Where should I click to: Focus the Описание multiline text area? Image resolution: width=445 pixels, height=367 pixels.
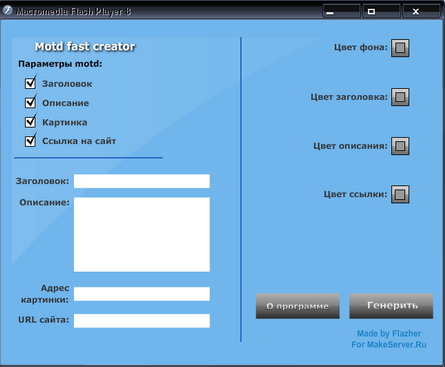click(142, 235)
